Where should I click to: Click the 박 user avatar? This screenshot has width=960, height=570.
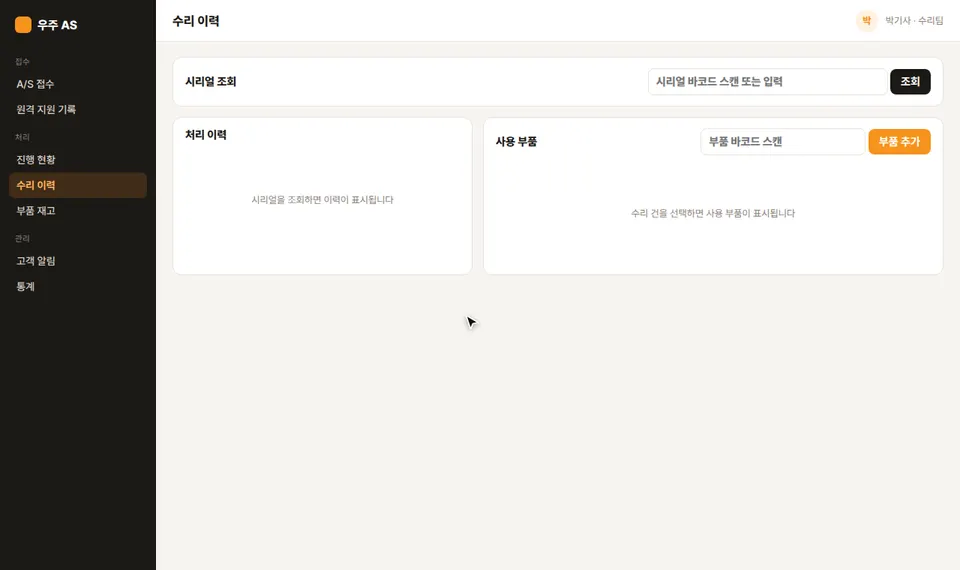(x=866, y=21)
